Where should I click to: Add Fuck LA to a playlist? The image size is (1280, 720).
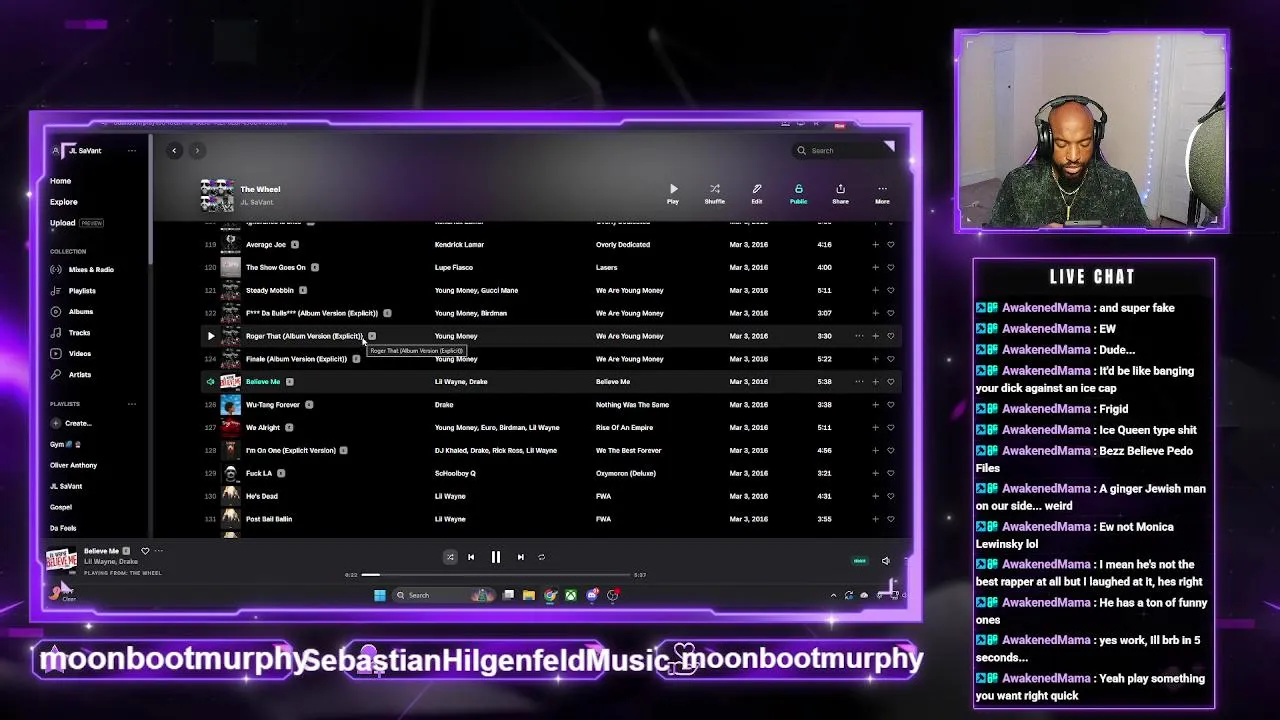click(x=875, y=473)
